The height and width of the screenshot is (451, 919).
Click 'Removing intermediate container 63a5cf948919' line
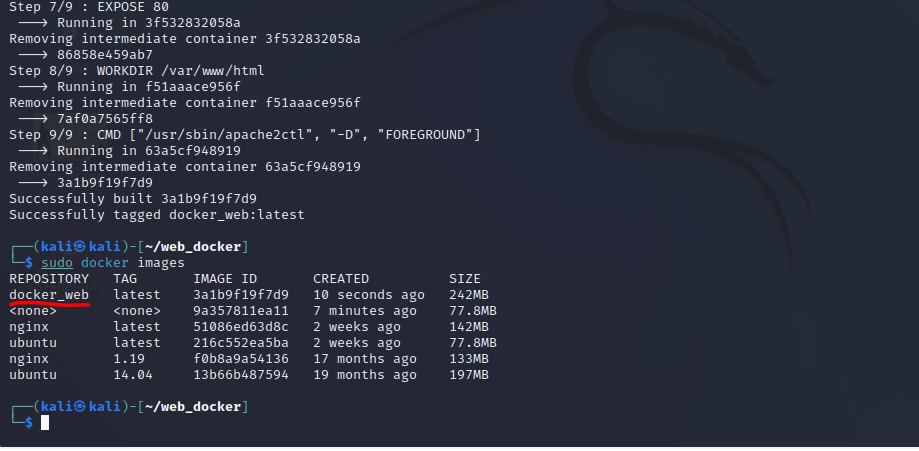(x=185, y=167)
